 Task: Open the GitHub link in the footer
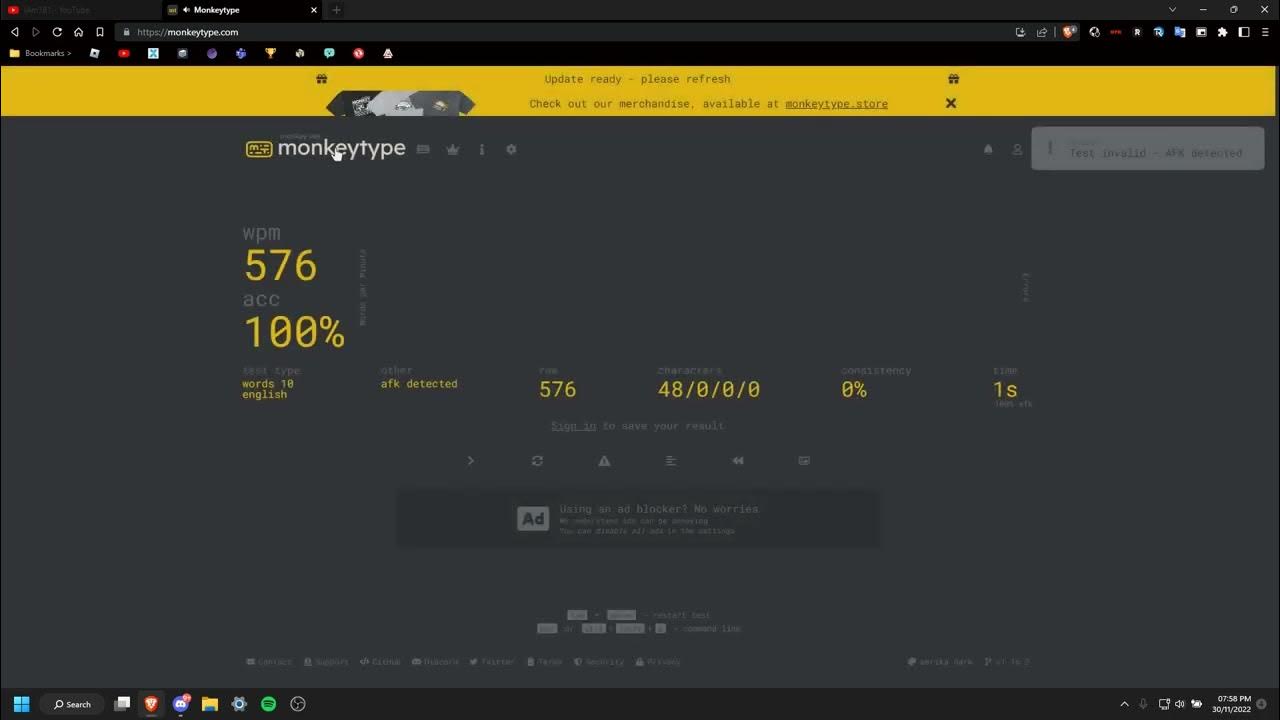(381, 662)
